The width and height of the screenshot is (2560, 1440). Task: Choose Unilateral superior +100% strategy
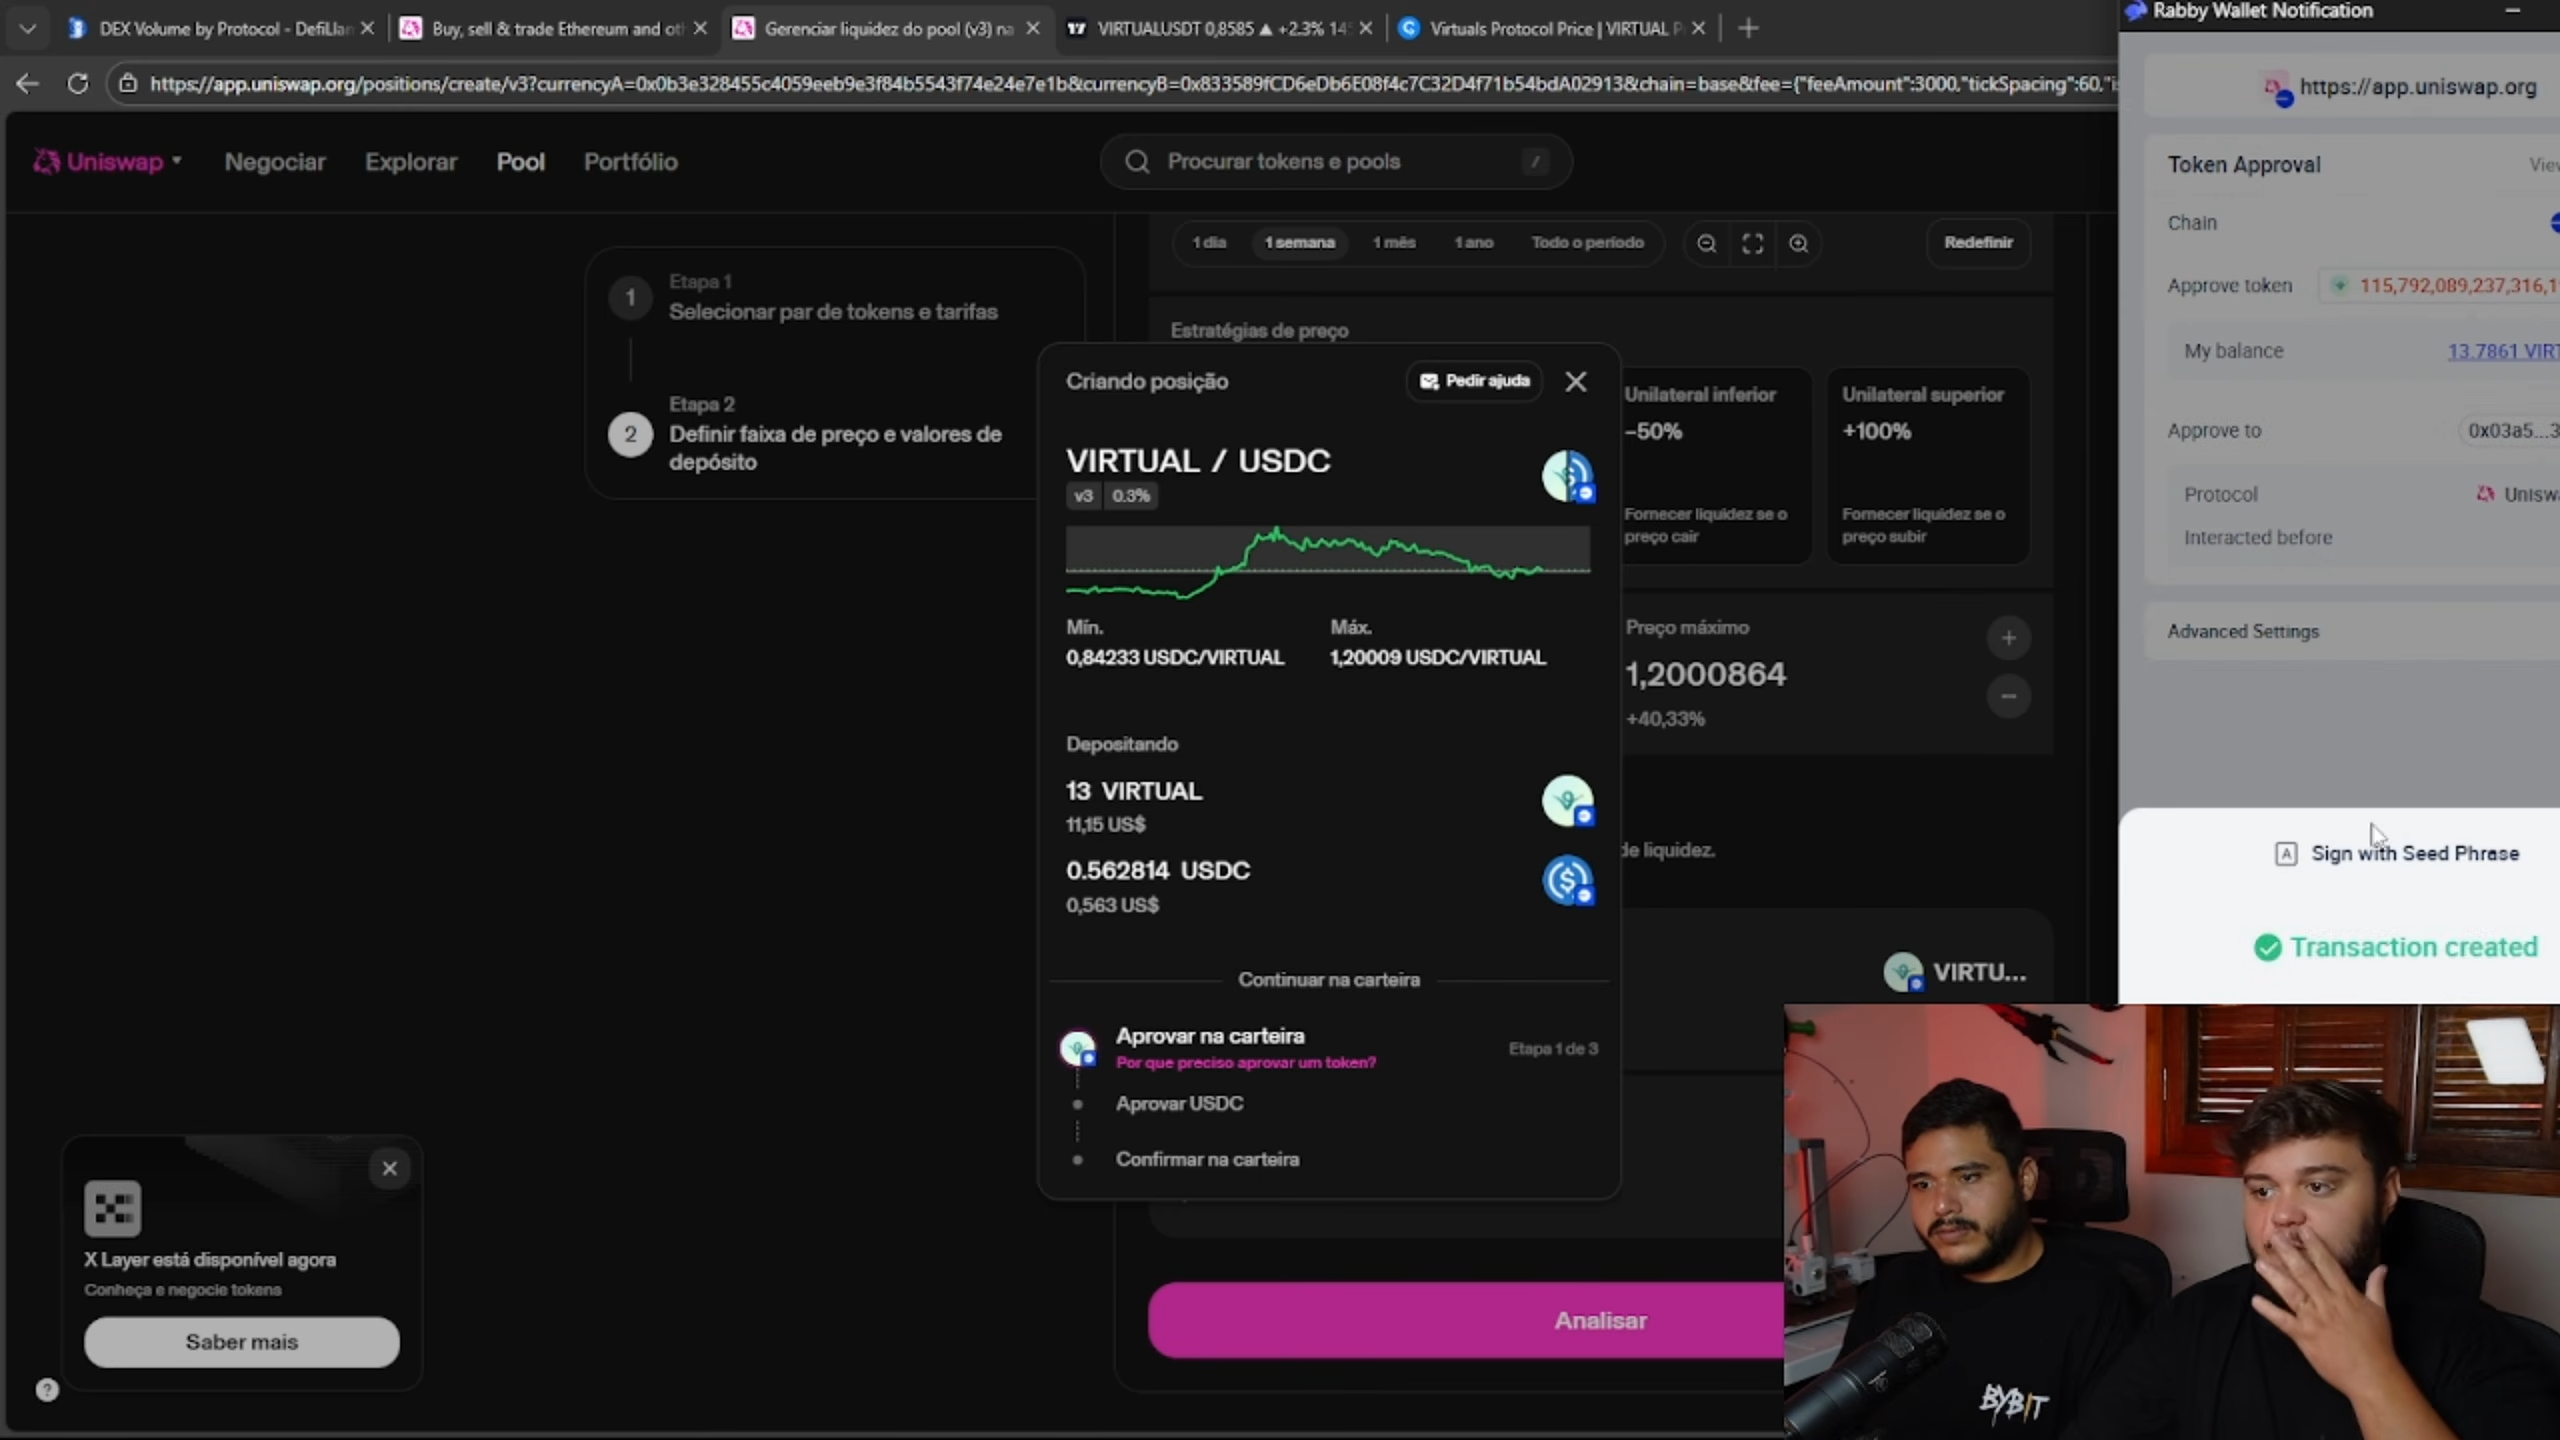click(x=1928, y=466)
